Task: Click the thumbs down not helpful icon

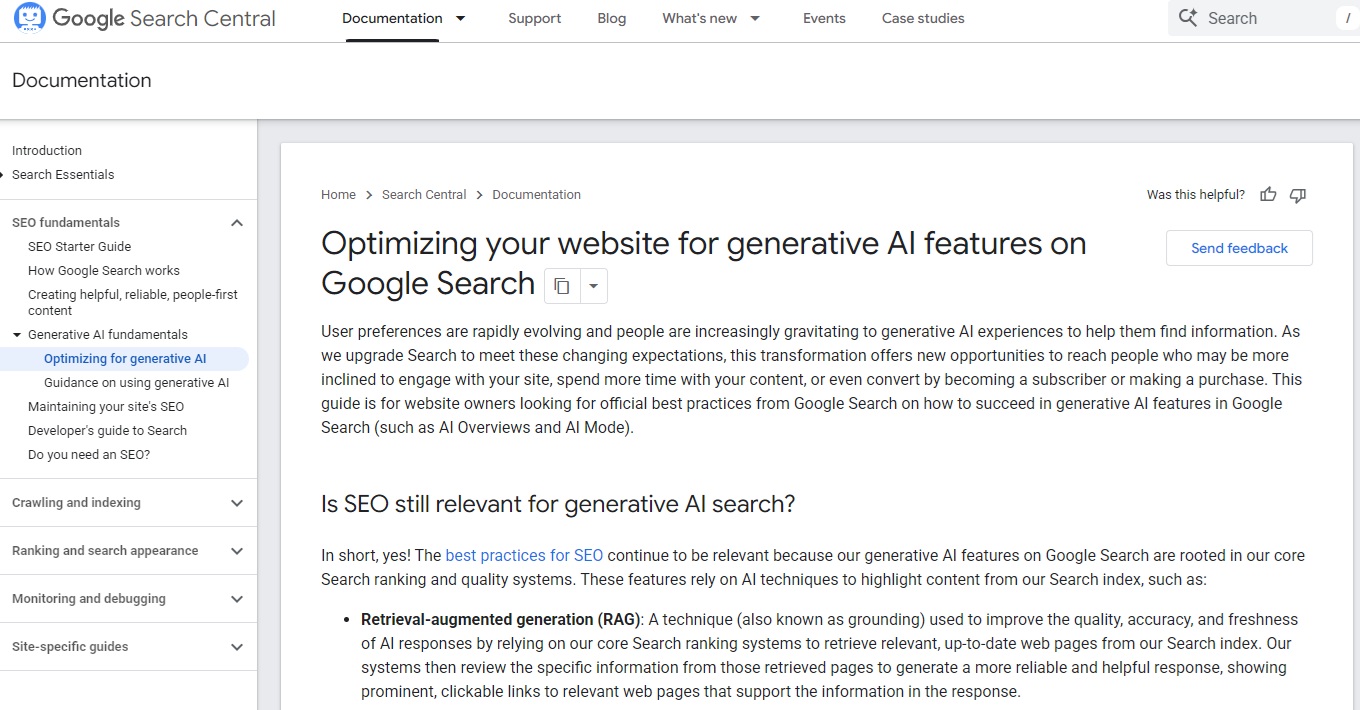Action: pyautogui.click(x=1298, y=195)
